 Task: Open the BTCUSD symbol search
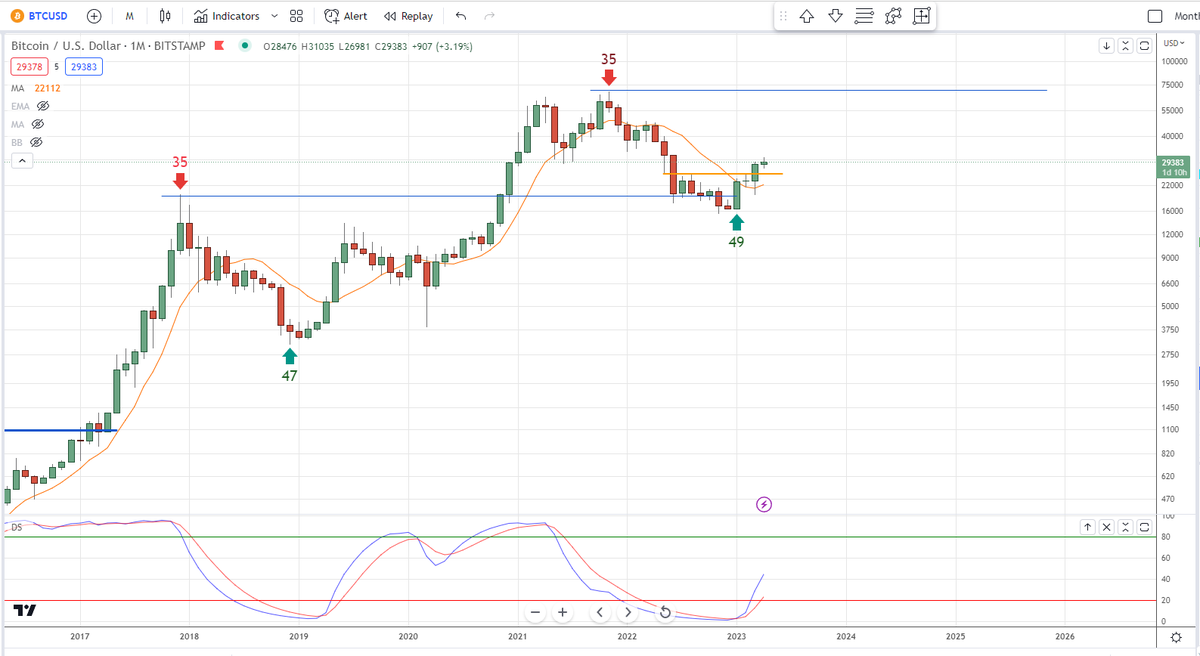pos(39,16)
